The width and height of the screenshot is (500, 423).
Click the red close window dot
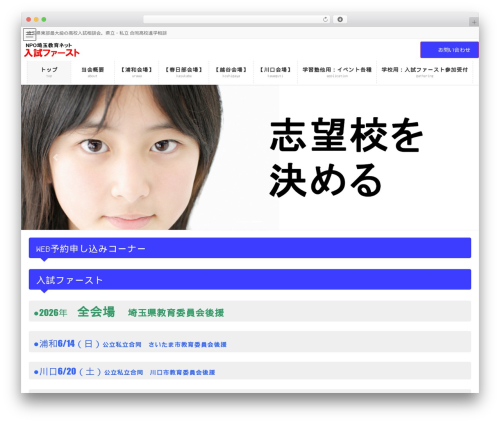(x=29, y=20)
